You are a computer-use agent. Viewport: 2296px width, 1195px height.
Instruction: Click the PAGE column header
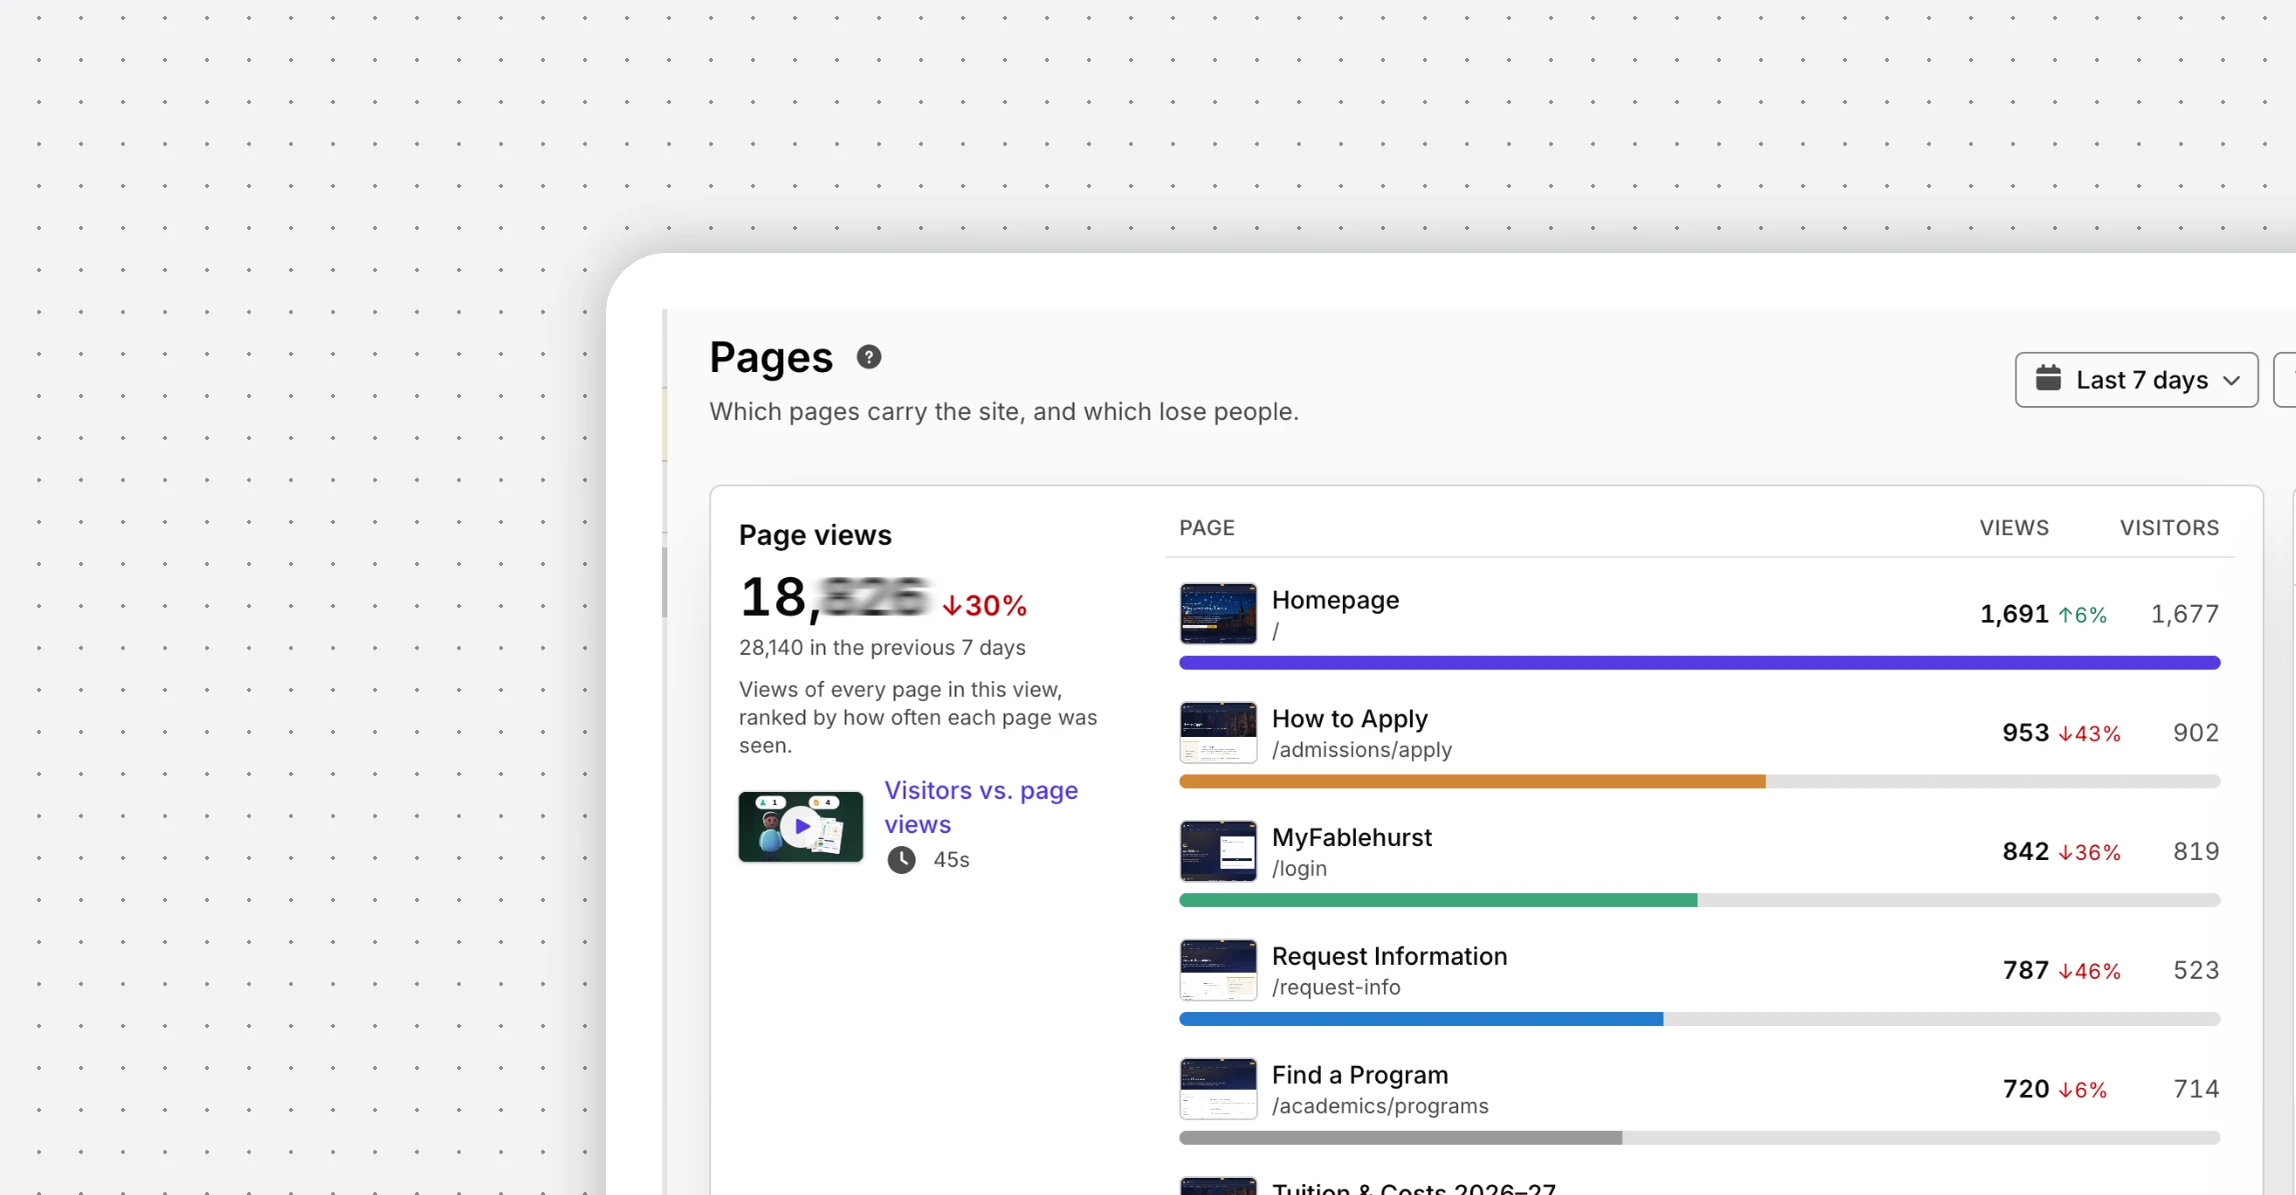pos(1206,528)
